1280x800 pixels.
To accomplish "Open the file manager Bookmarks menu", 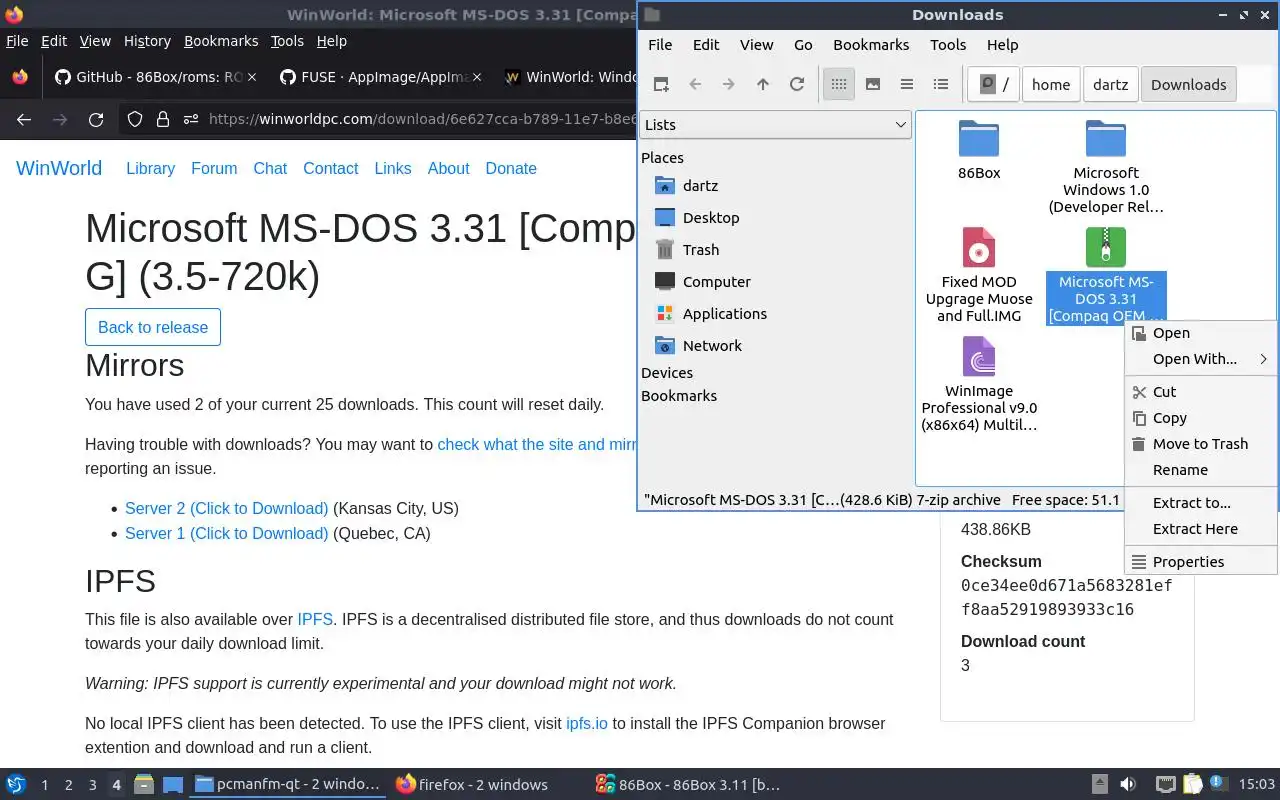I will [x=871, y=45].
